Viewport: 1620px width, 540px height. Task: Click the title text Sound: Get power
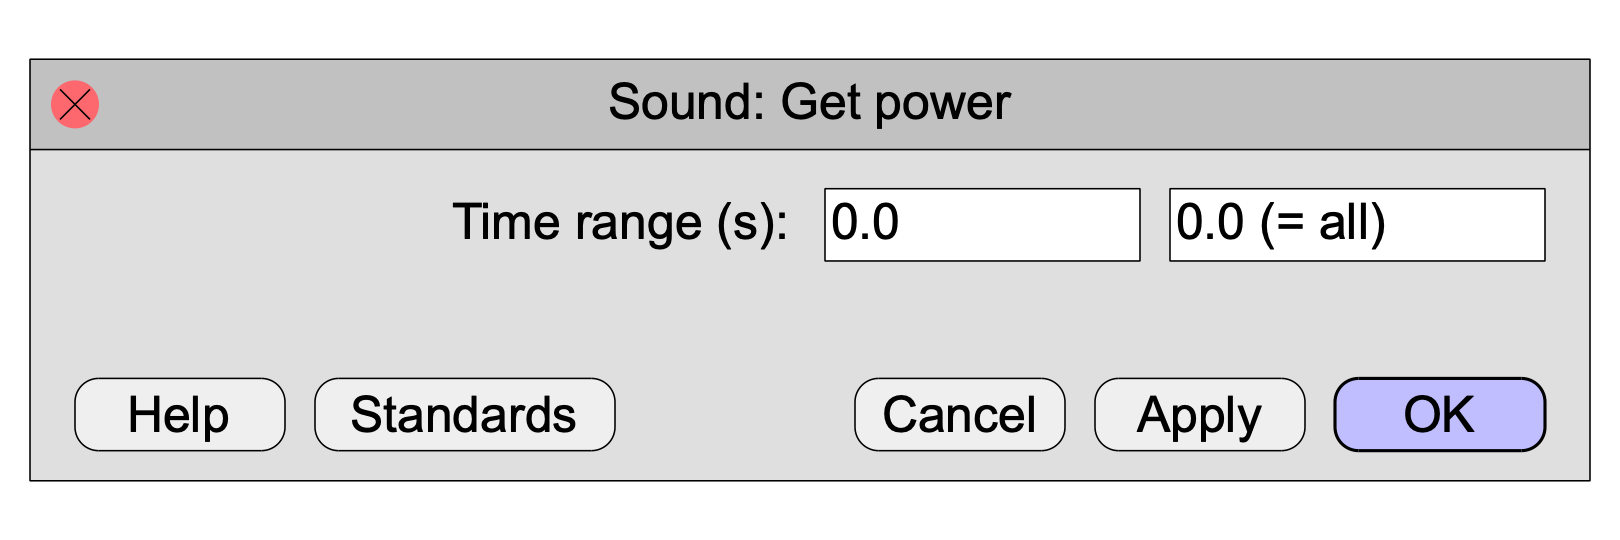[810, 103]
